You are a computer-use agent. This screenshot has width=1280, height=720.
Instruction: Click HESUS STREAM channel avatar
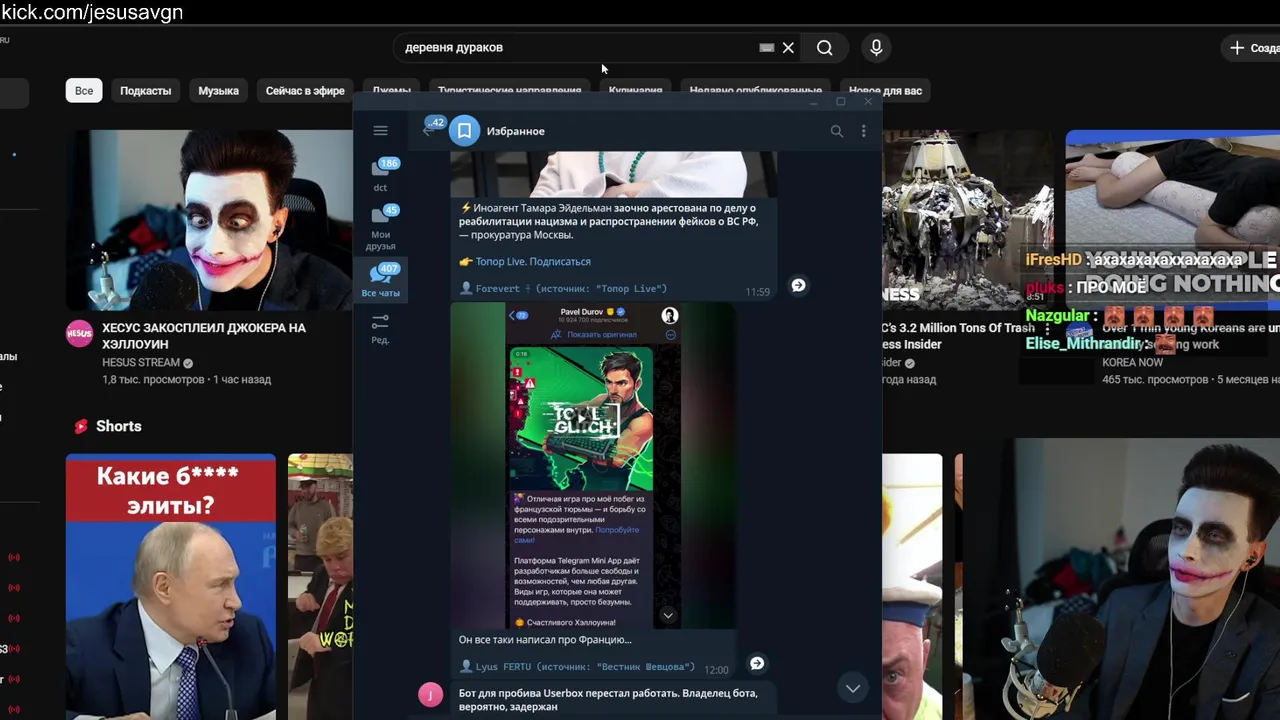(79, 334)
